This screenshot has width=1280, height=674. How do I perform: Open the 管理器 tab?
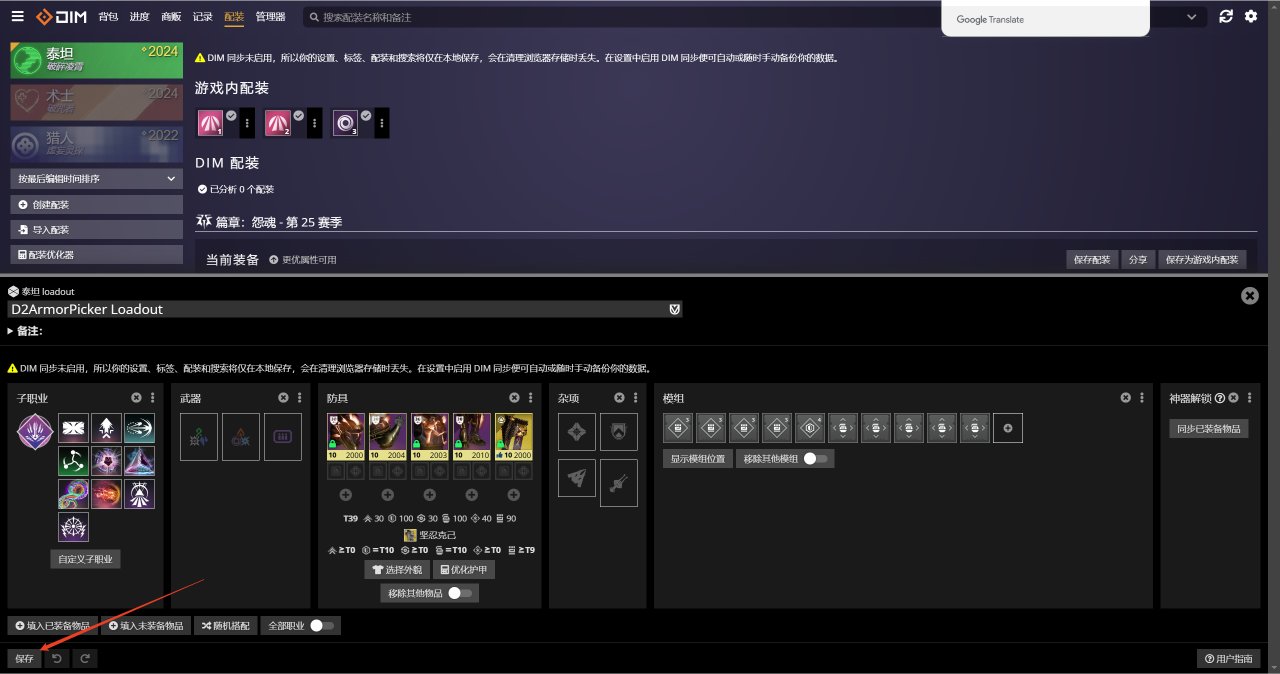pos(270,17)
